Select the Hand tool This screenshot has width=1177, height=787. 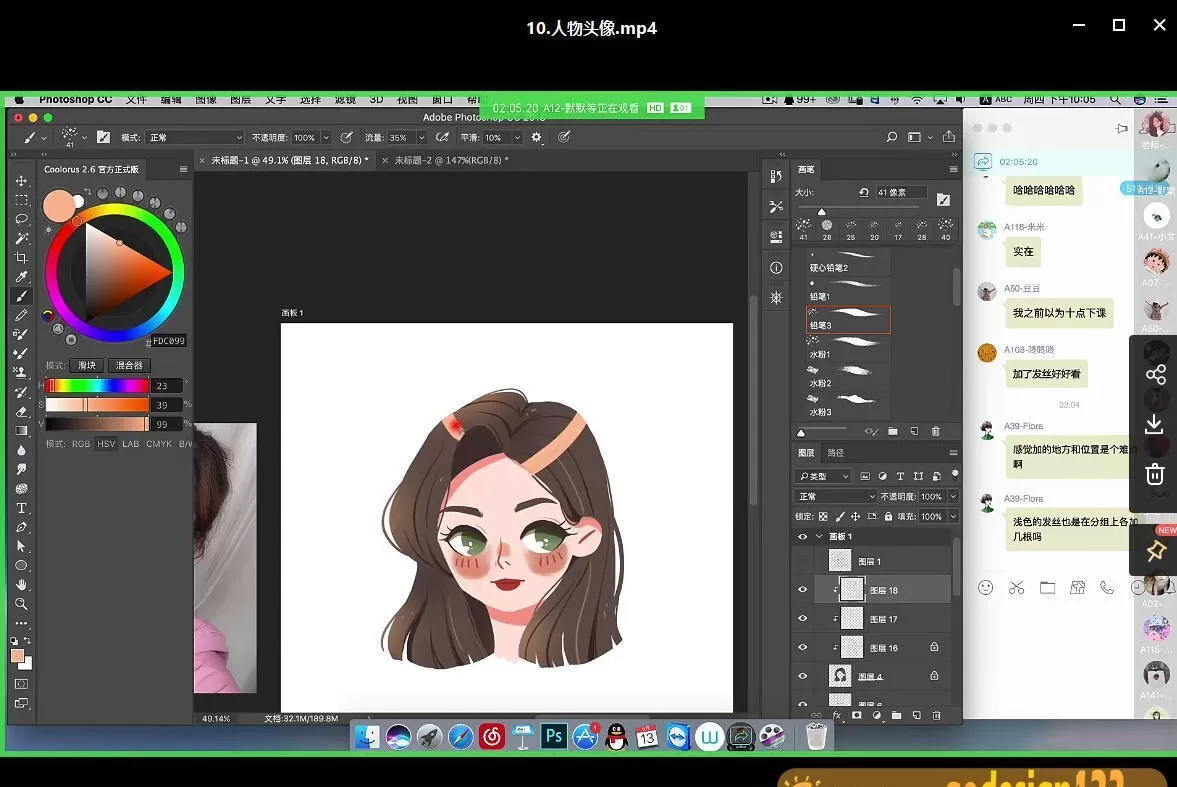pos(21,585)
